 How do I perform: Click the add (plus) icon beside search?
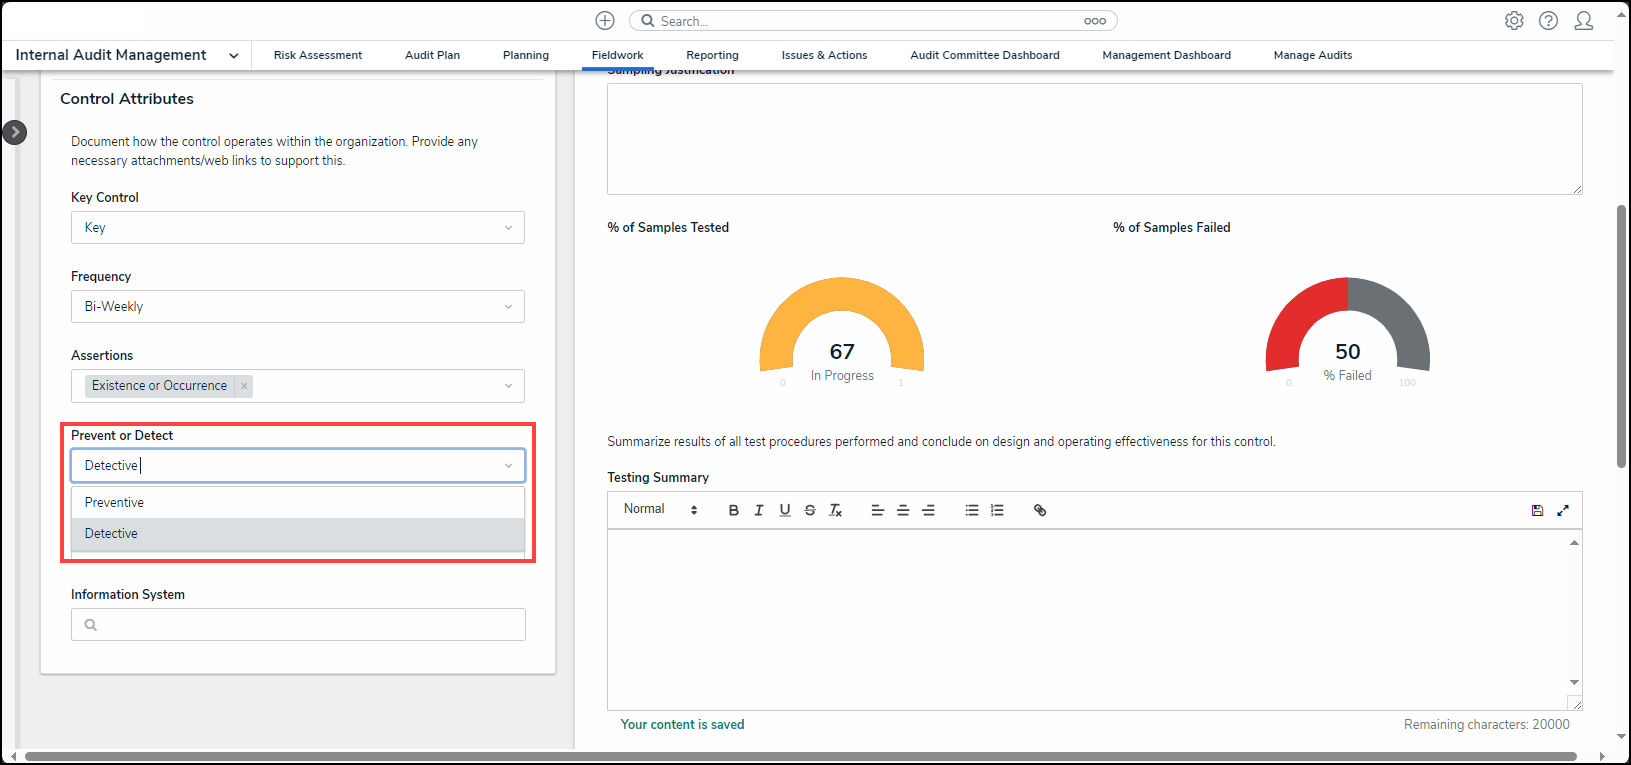(605, 21)
